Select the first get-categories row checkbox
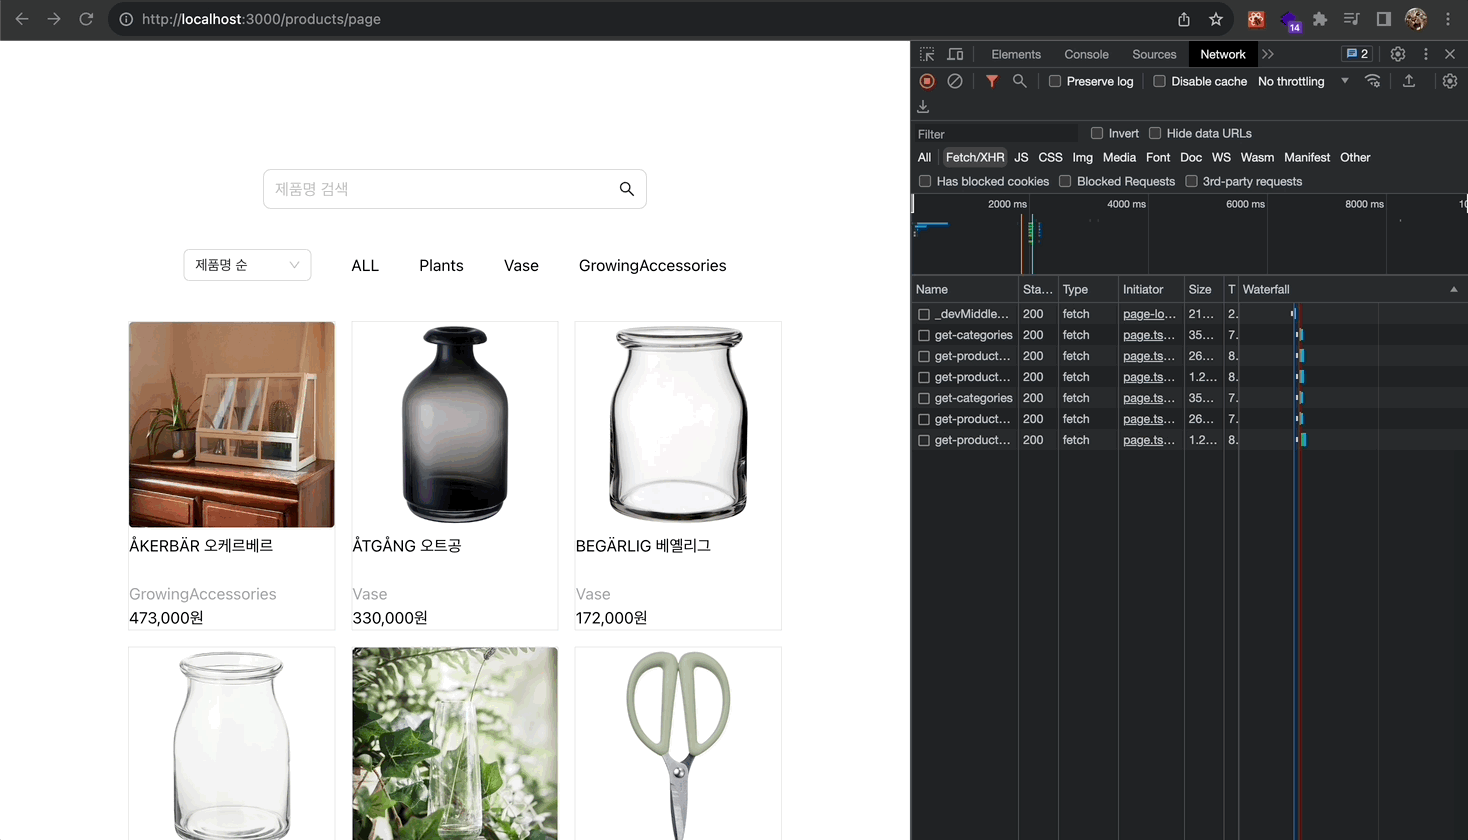1468x840 pixels. (x=924, y=335)
